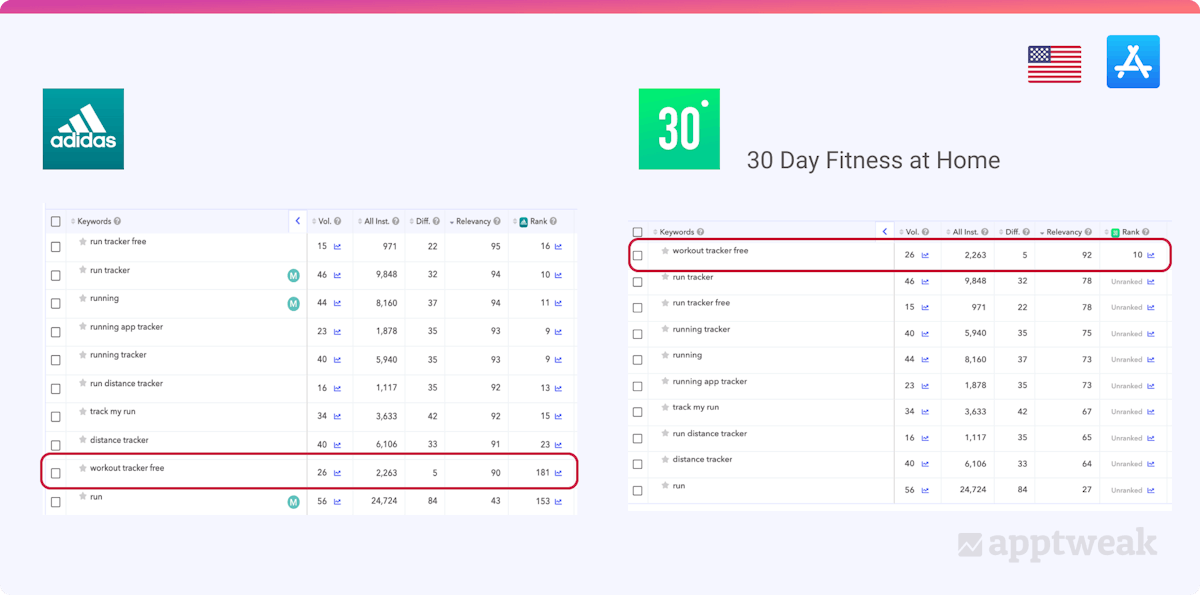Image resolution: width=1200 pixels, height=595 pixels.
Task: Click 'track my run' keyword in 30 Day Fitness table
Action: tap(695, 407)
